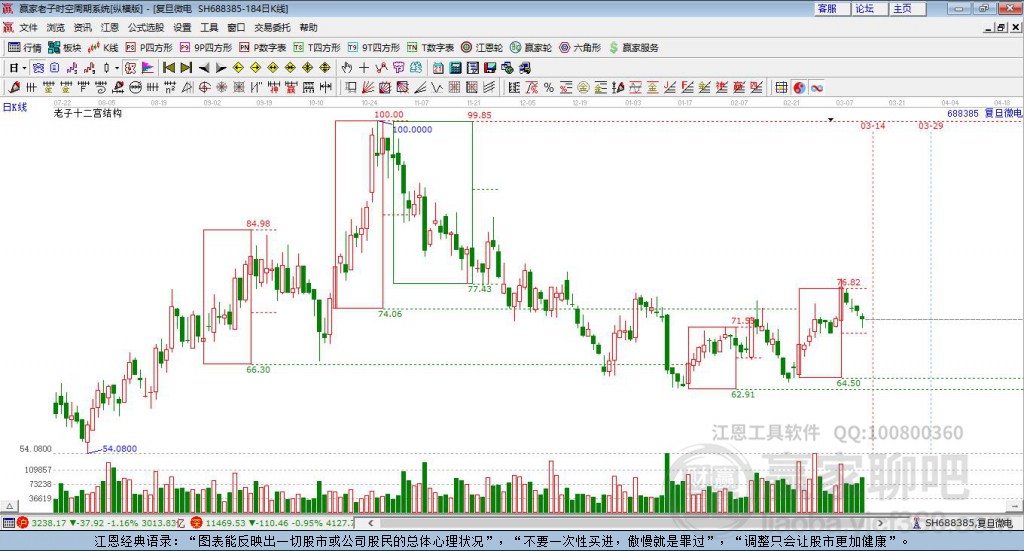Save chart with the floppy disk icon

point(490,68)
